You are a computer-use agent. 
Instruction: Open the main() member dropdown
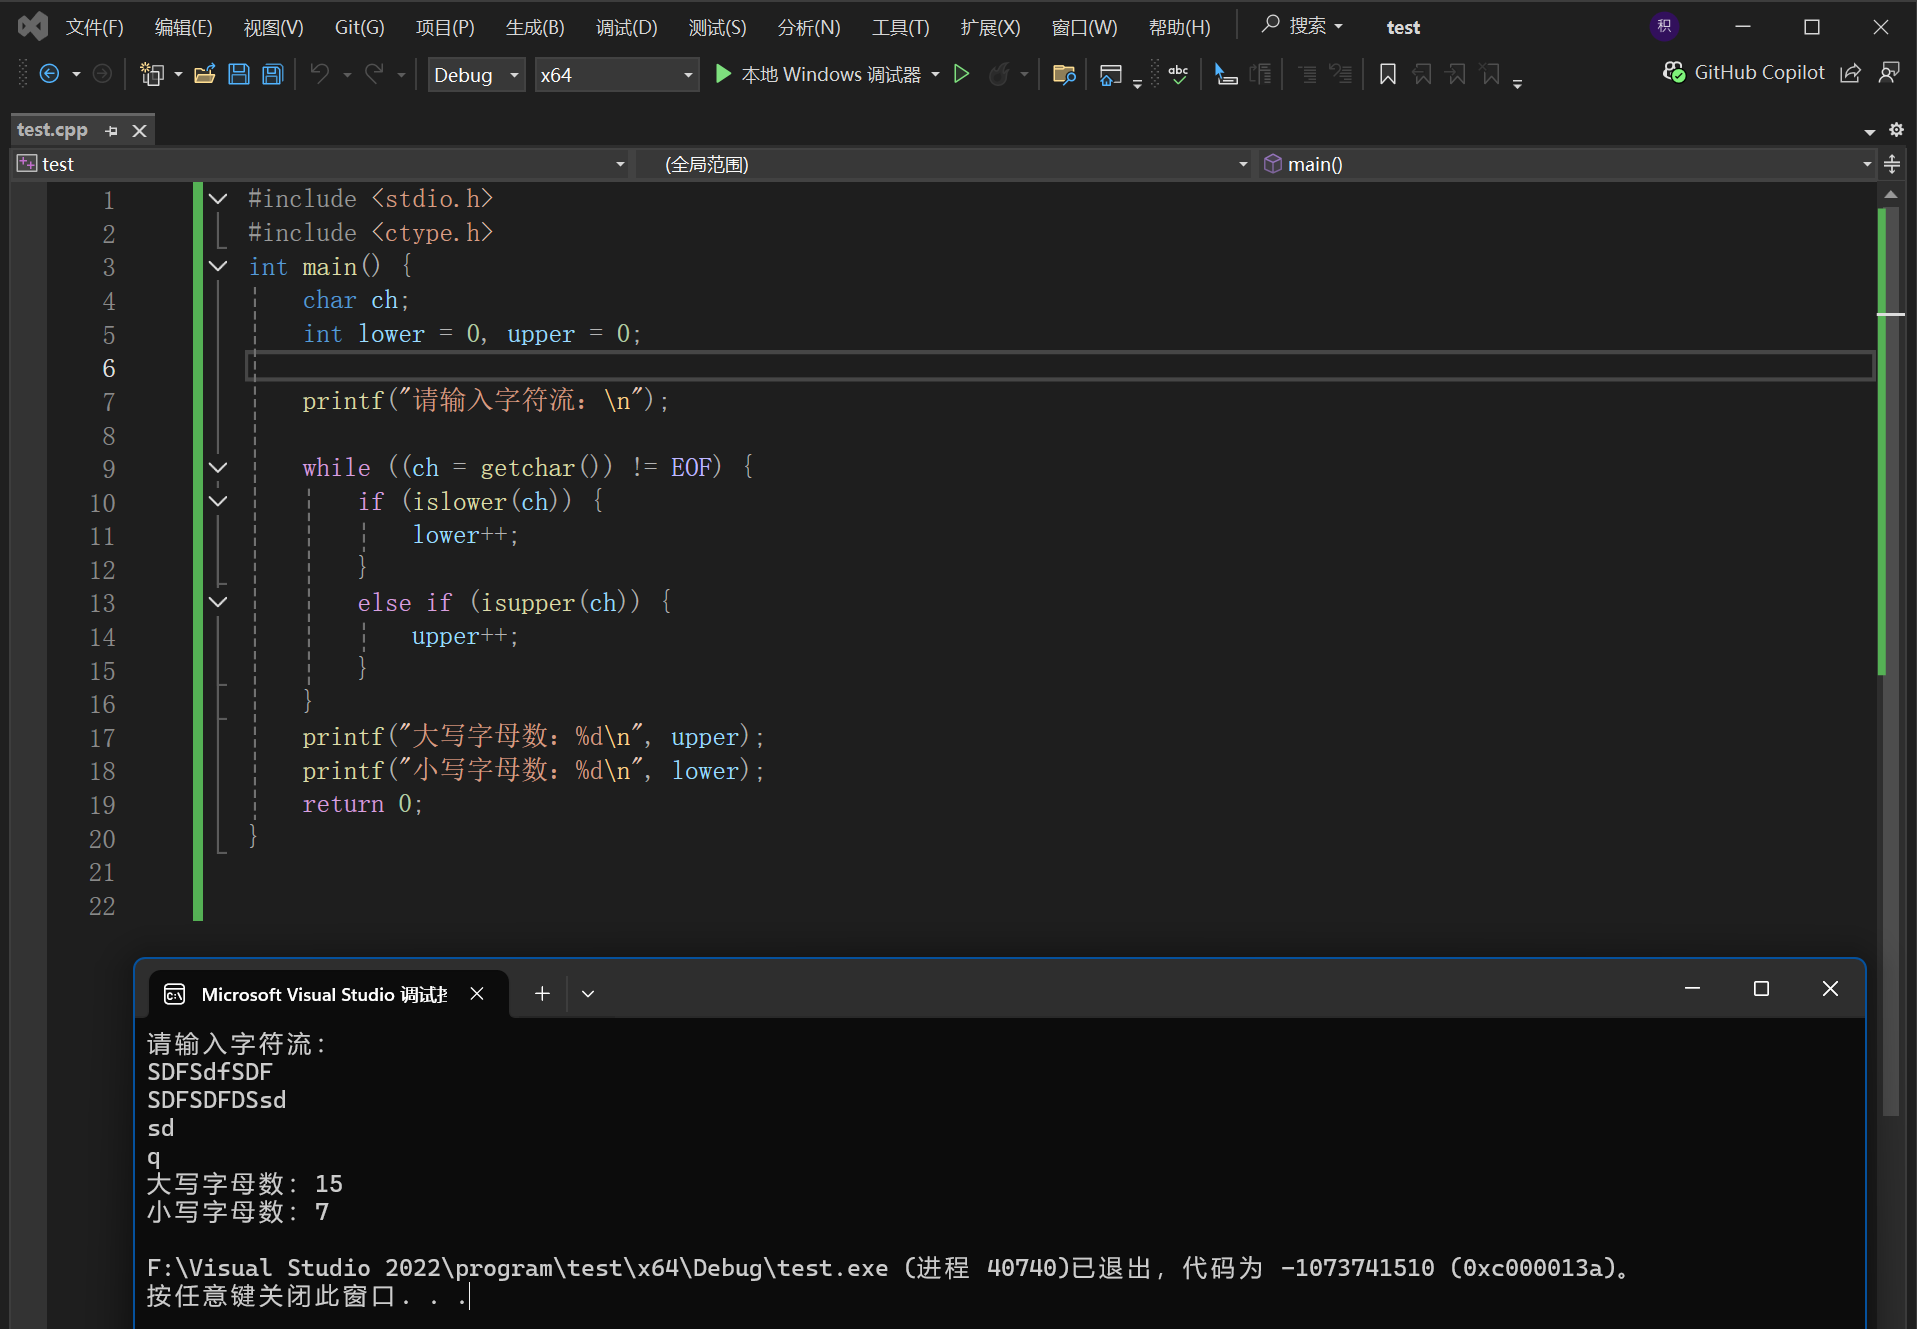pyautogui.click(x=1567, y=164)
